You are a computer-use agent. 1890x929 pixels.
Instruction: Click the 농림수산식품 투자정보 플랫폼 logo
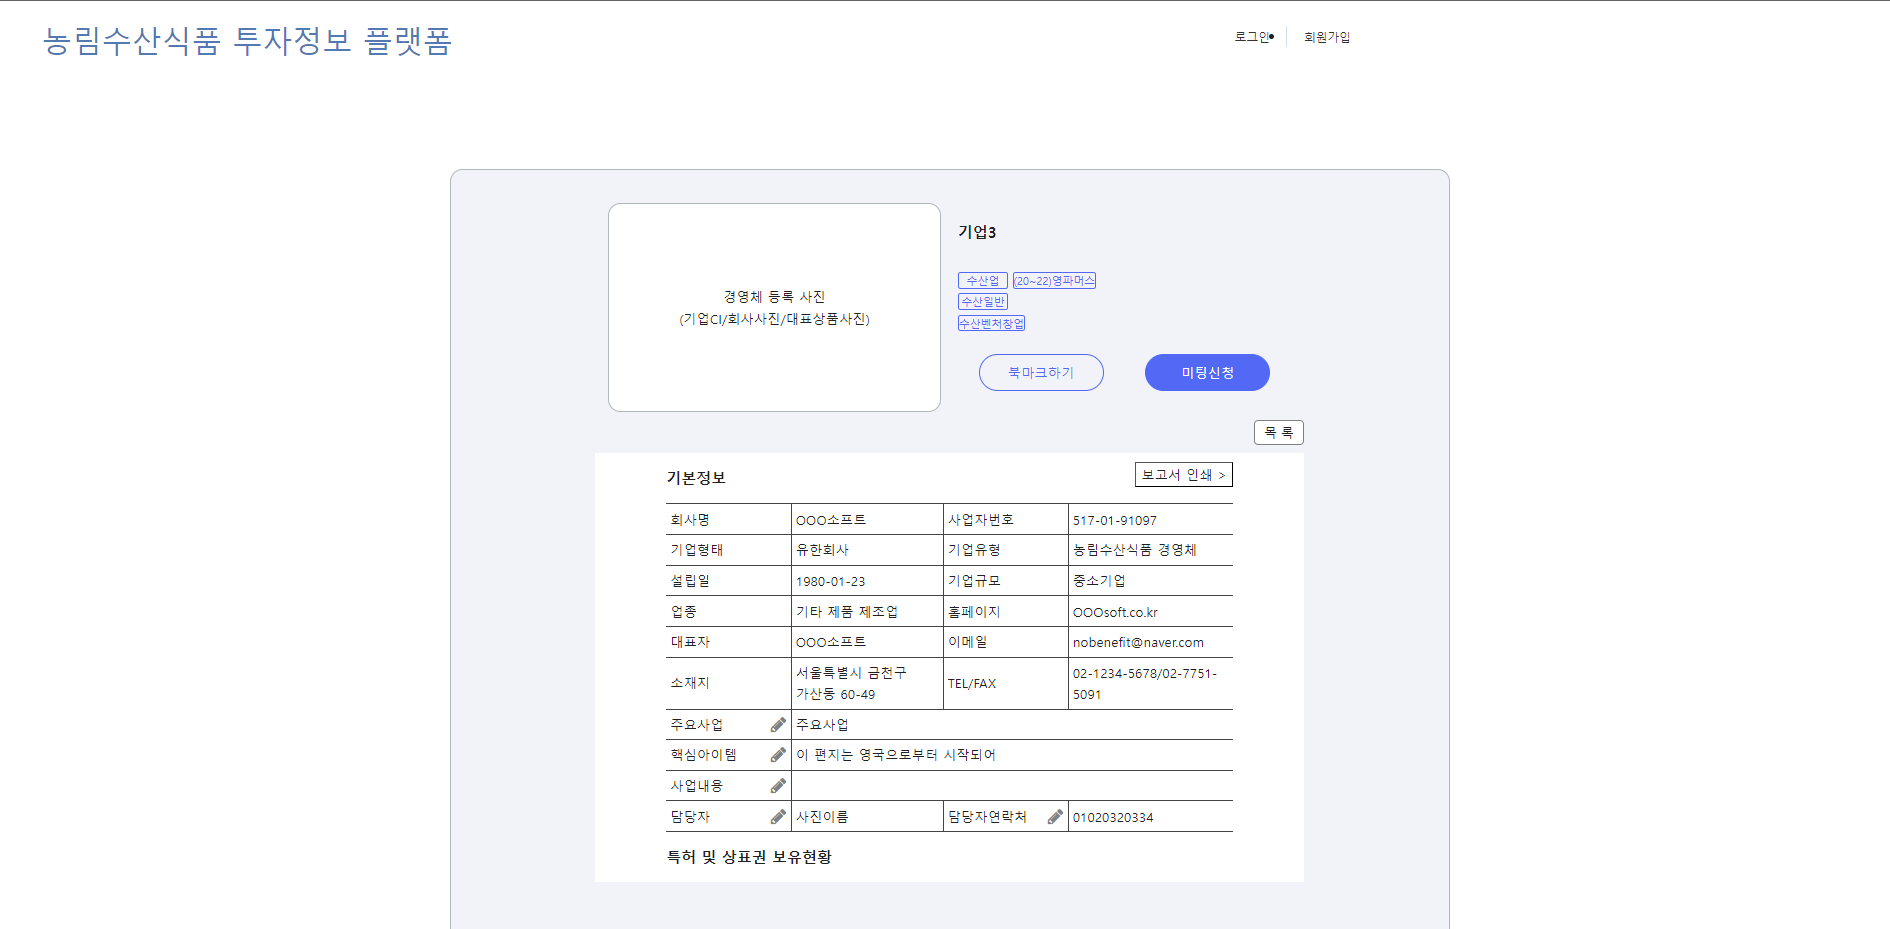point(245,41)
